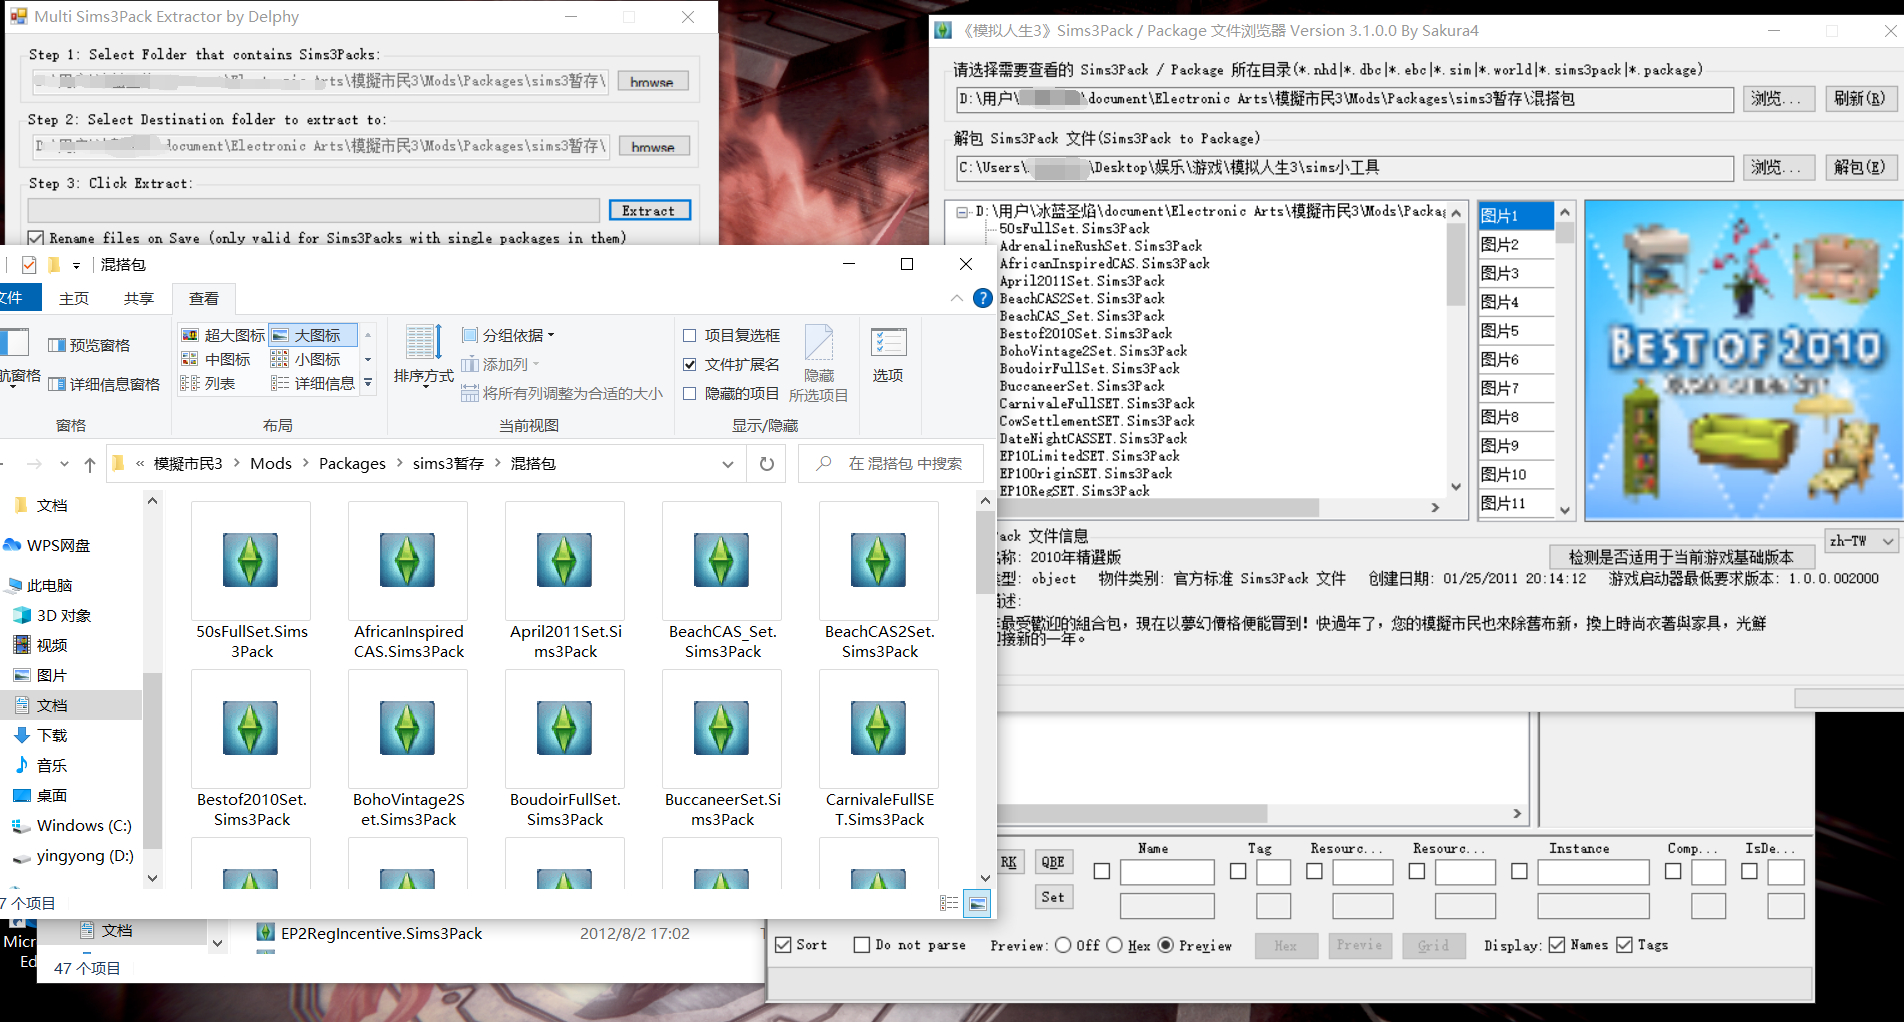Click 将所有列调整为合适的大小 in ribbon
The image size is (1904, 1022).
click(562, 393)
